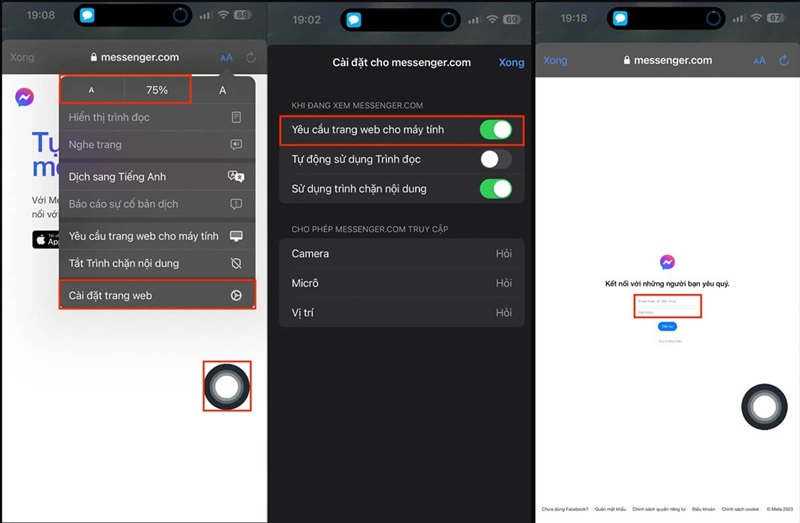This screenshot has height=523, width=800.
Task: Tap the App Store badge behind the menu
Action: click(46, 239)
